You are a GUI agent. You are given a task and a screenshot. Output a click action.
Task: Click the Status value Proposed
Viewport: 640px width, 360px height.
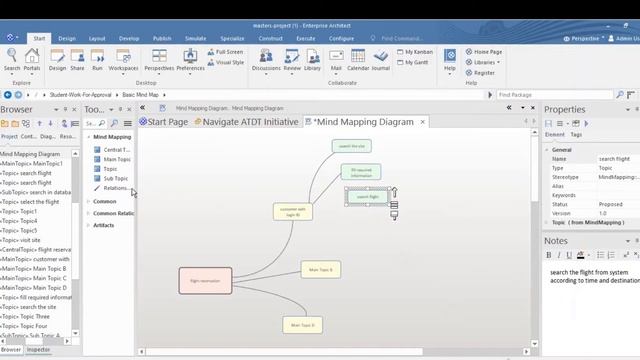coord(611,204)
